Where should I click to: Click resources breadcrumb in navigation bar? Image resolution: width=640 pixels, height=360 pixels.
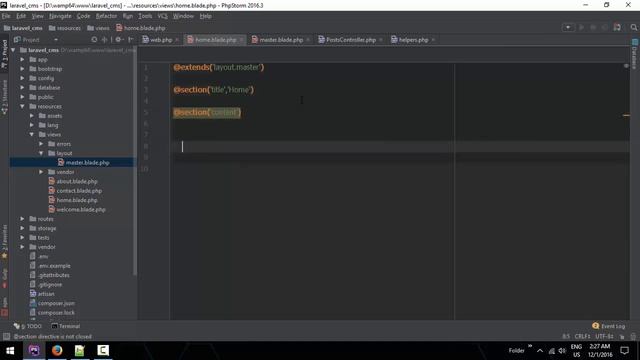(x=64, y=28)
